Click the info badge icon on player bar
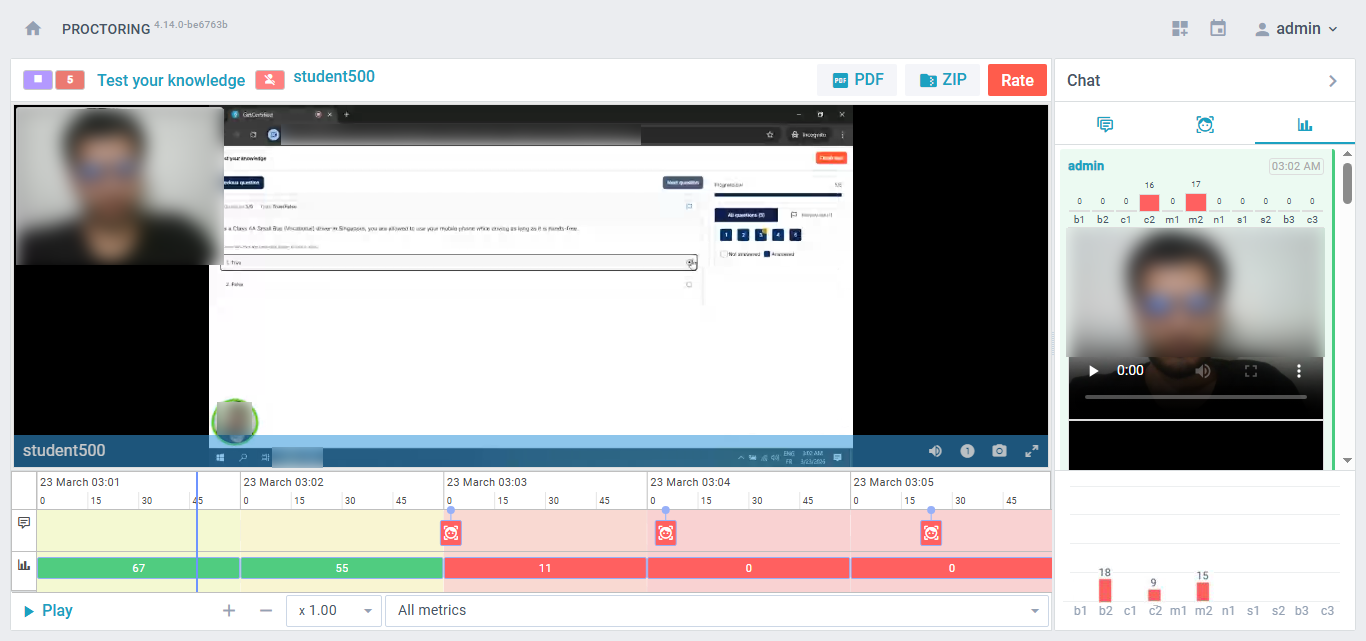 click(967, 451)
